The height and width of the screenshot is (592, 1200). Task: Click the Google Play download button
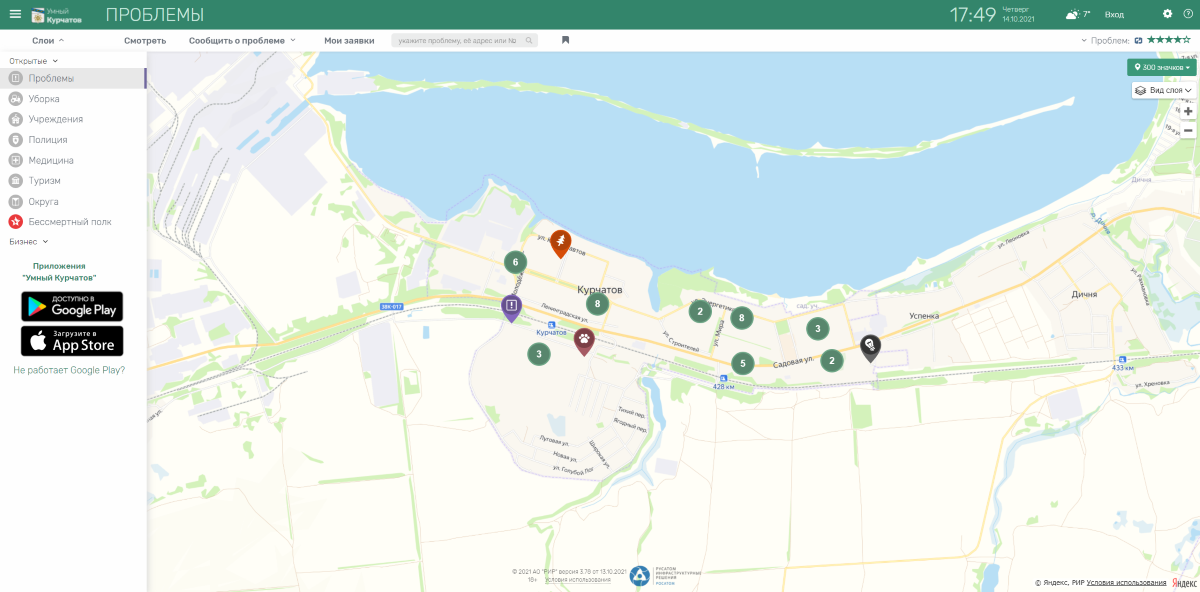(x=72, y=306)
